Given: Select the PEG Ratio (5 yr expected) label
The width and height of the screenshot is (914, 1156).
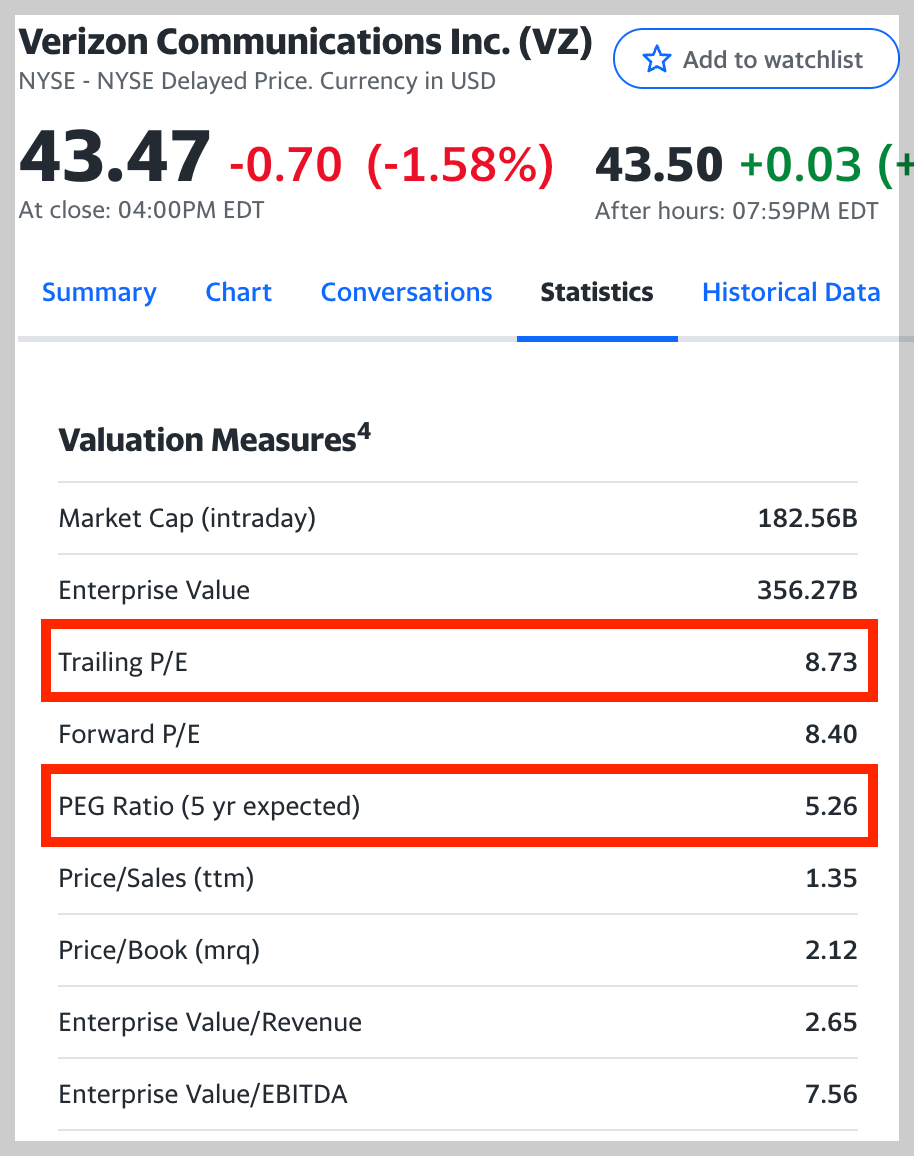Looking at the screenshot, I should (209, 805).
